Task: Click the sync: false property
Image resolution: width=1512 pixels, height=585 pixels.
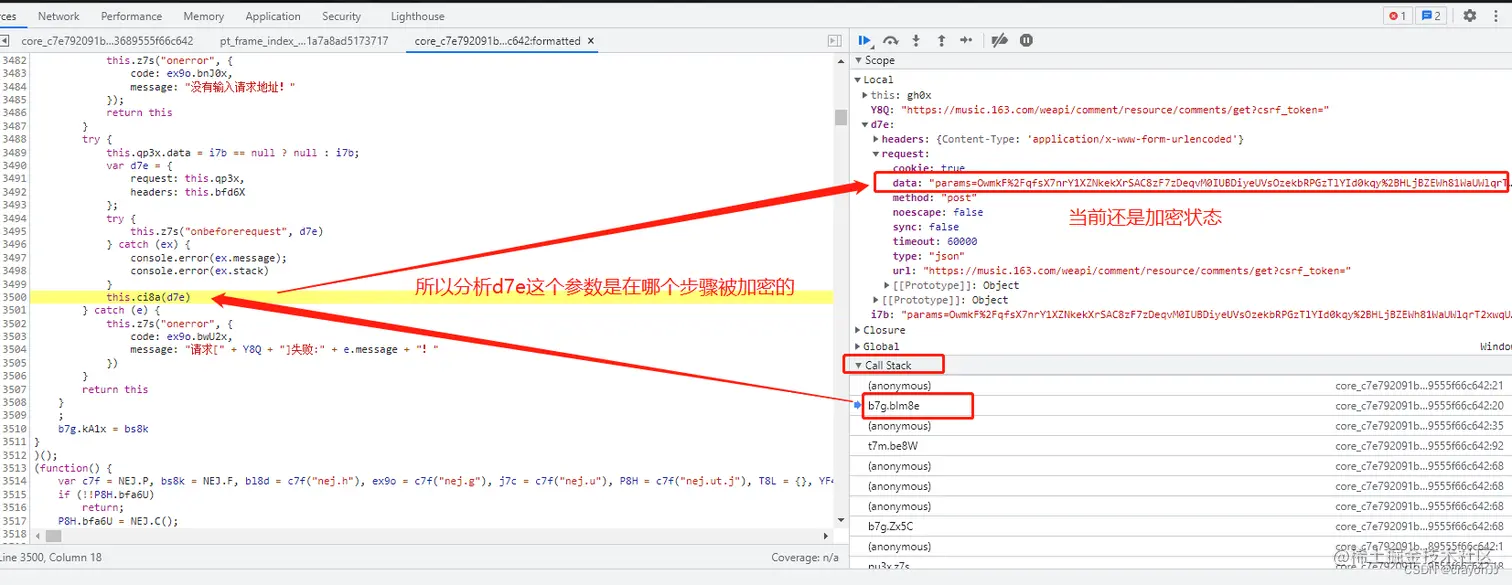Action: tap(924, 227)
